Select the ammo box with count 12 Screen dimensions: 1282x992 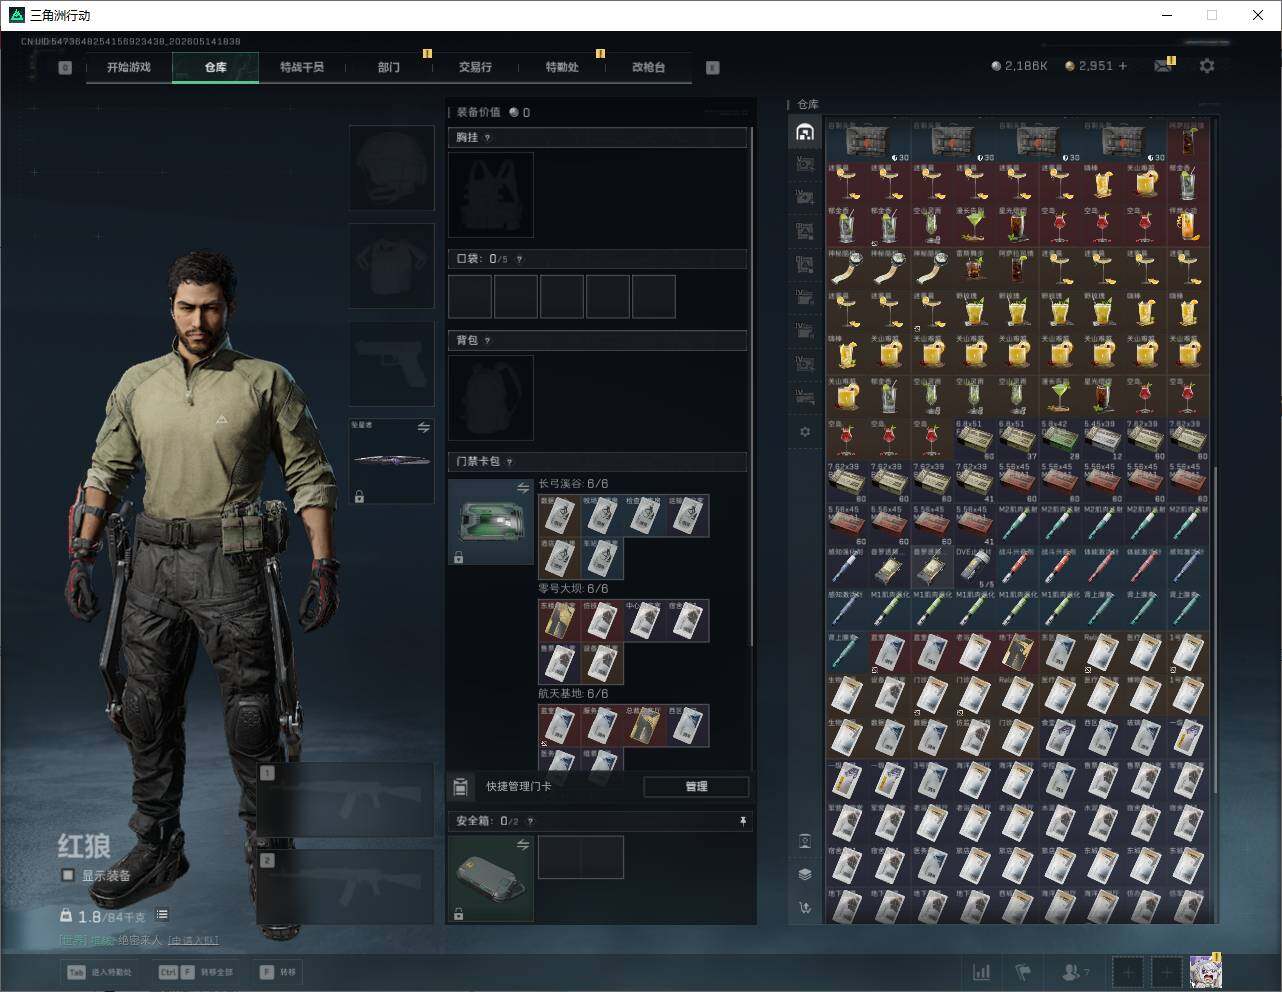(1104, 440)
